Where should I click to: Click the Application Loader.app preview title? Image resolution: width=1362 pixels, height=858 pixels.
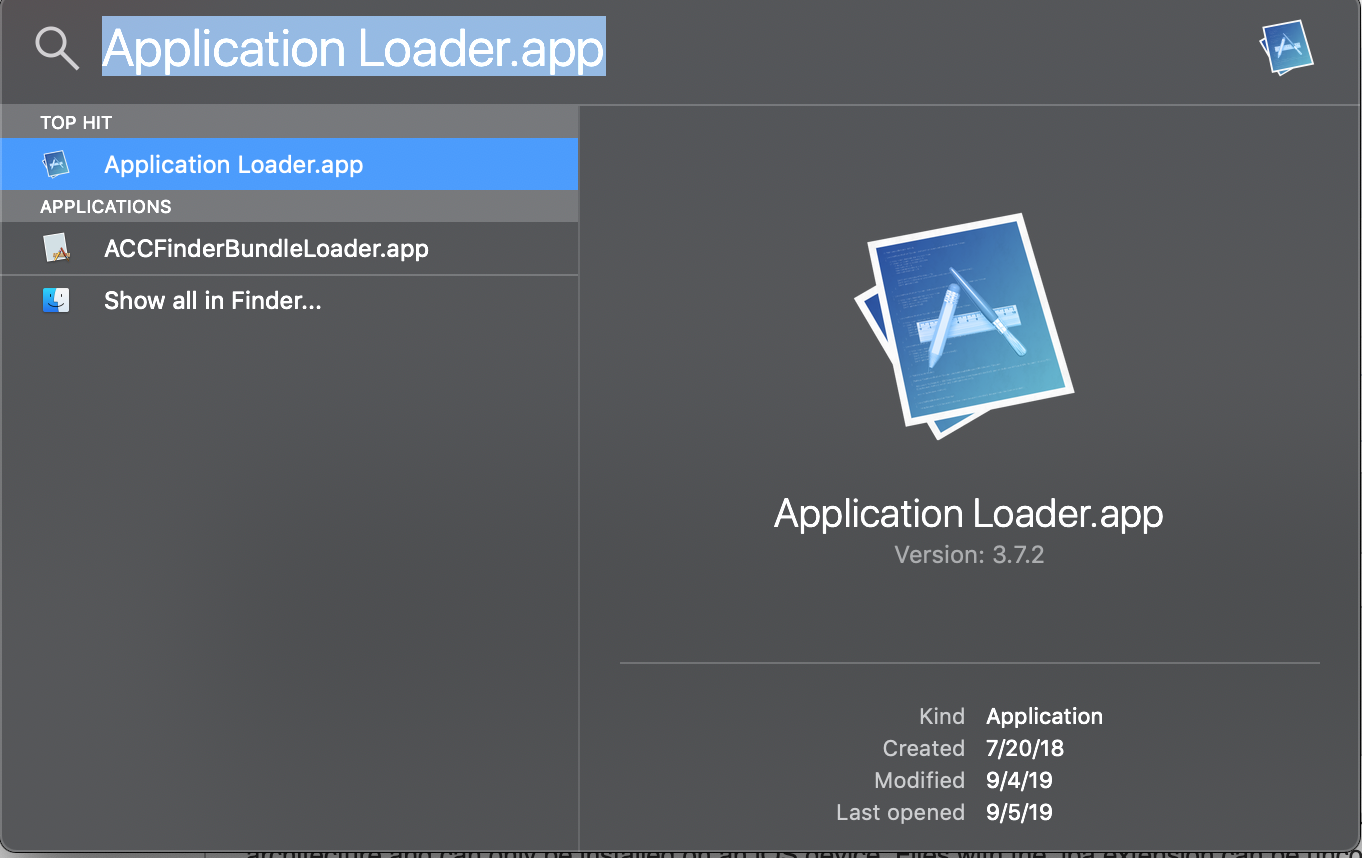[969, 513]
